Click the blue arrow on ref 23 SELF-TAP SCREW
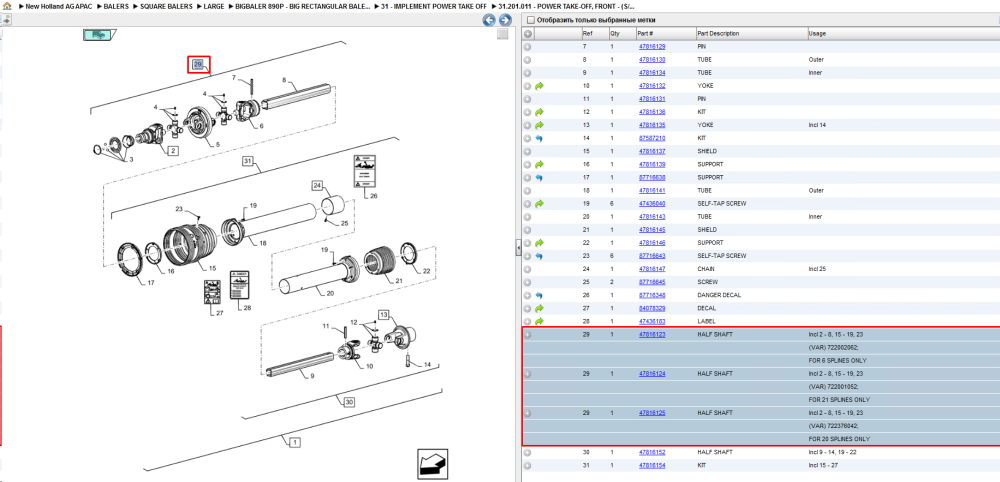This screenshot has height=482, width=1000. coord(539,256)
